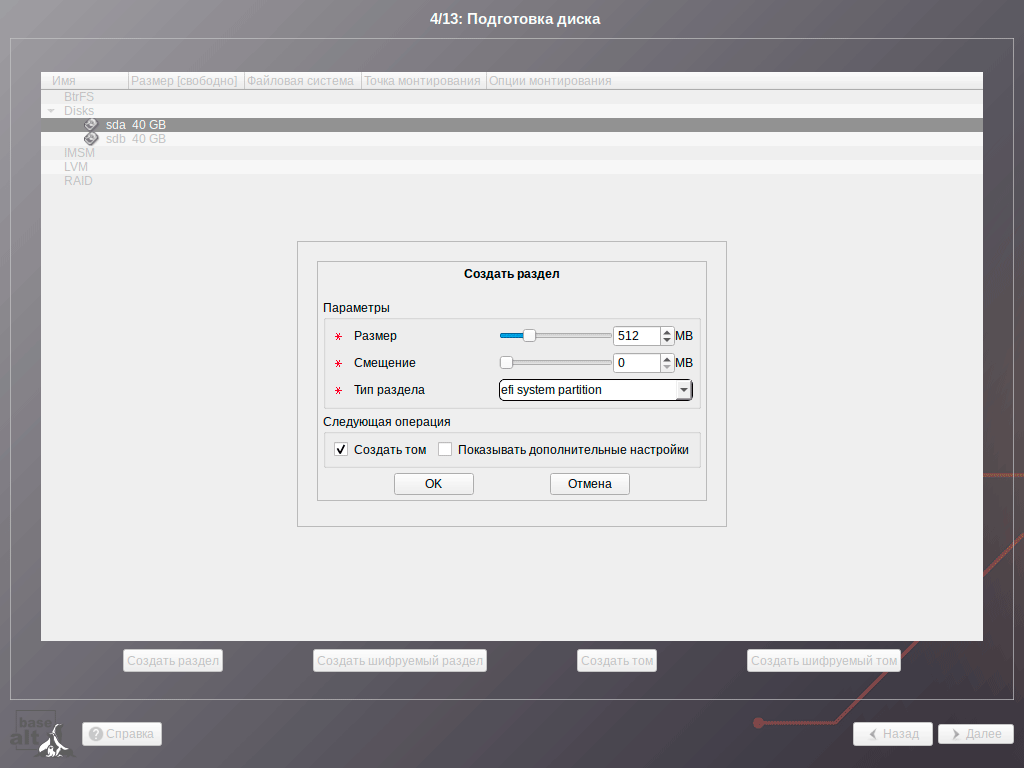Click the Размер slider handle

coord(530,336)
